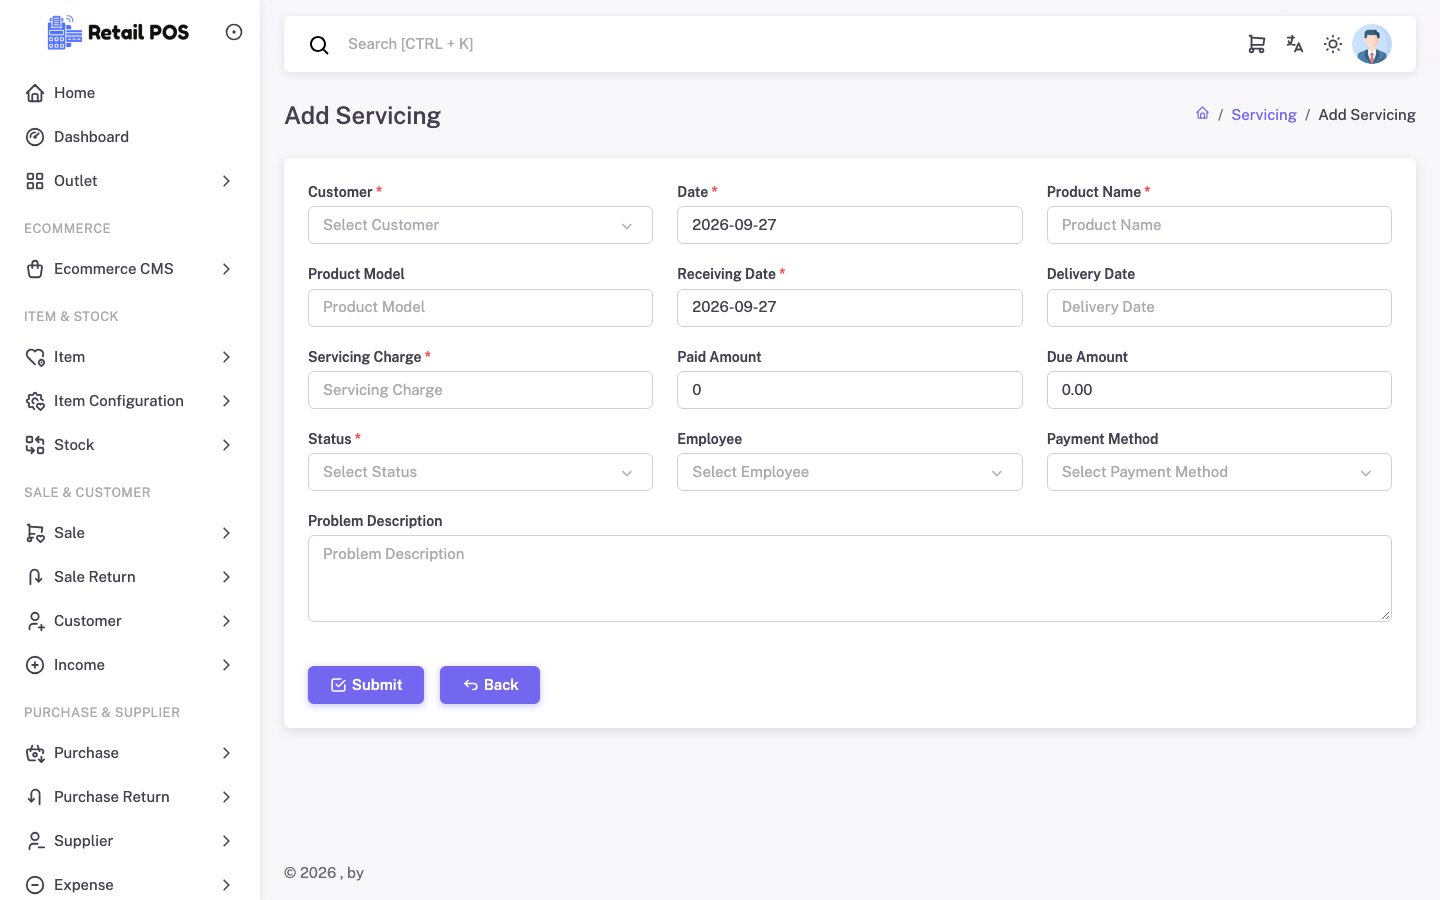Open the language translate icon
The width and height of the screenshot is (1440, 900).
pos(1295,44)
